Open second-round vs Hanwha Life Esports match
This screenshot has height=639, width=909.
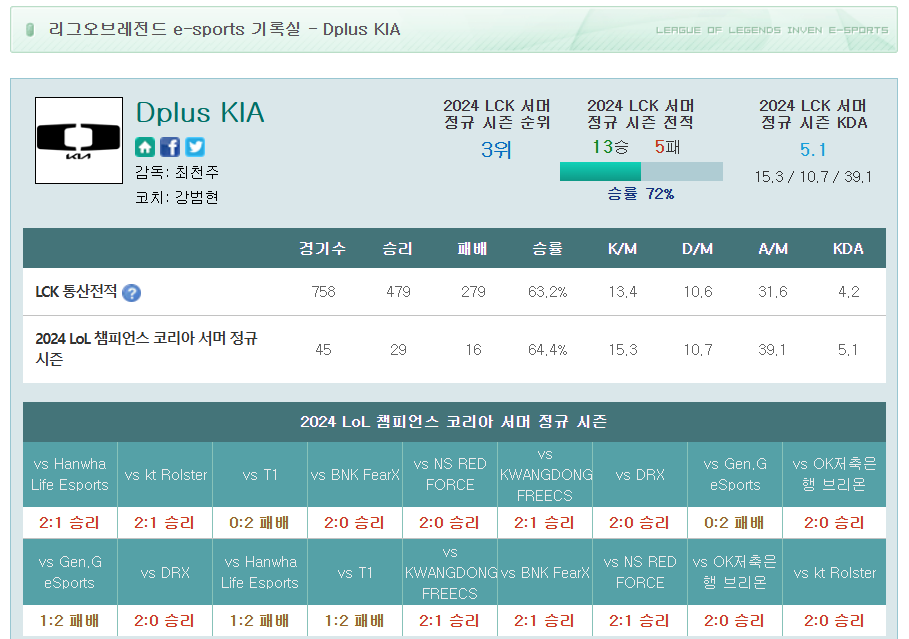click(x=260, y=572)
